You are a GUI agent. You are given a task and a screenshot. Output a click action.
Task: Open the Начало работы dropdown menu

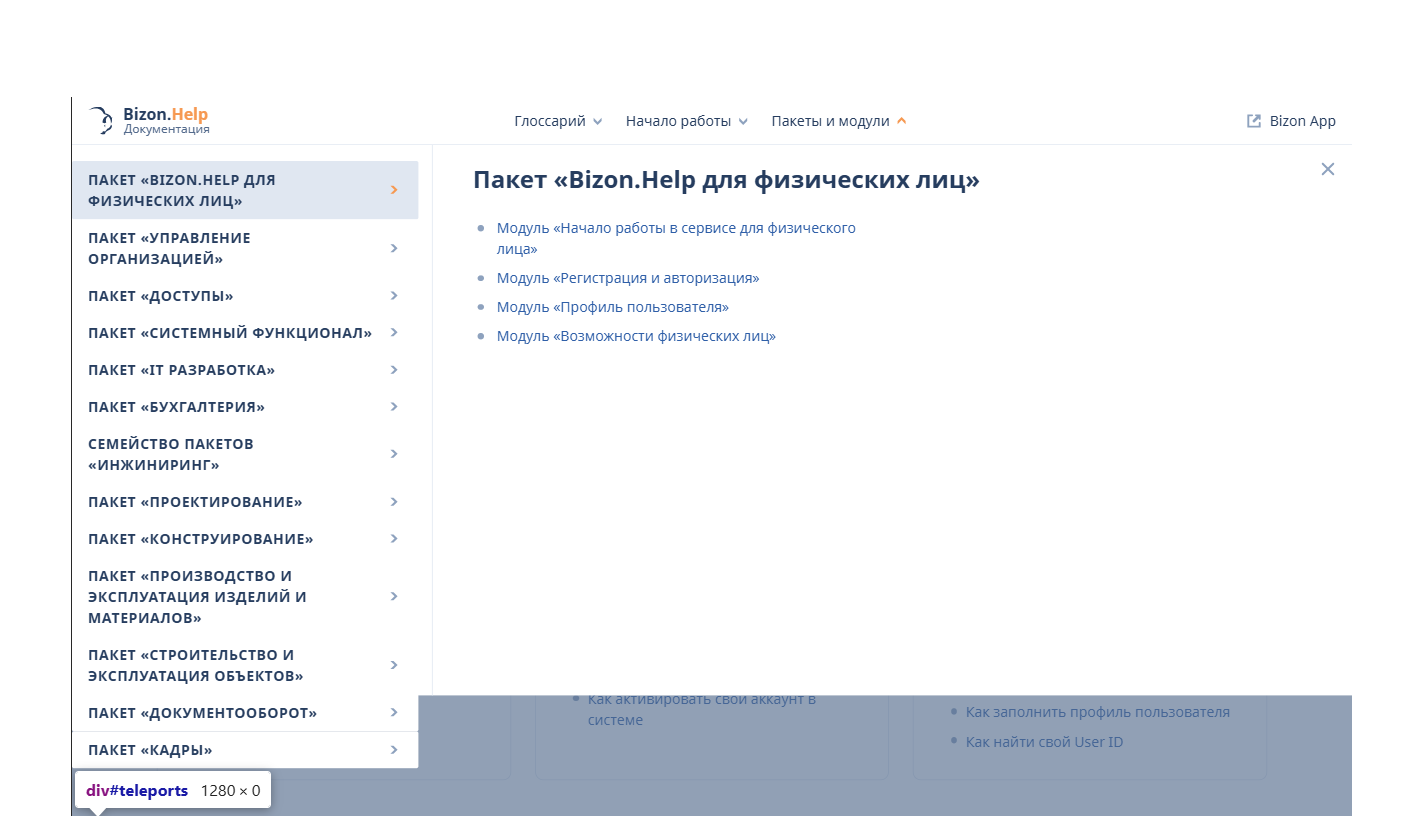[686, 121]
